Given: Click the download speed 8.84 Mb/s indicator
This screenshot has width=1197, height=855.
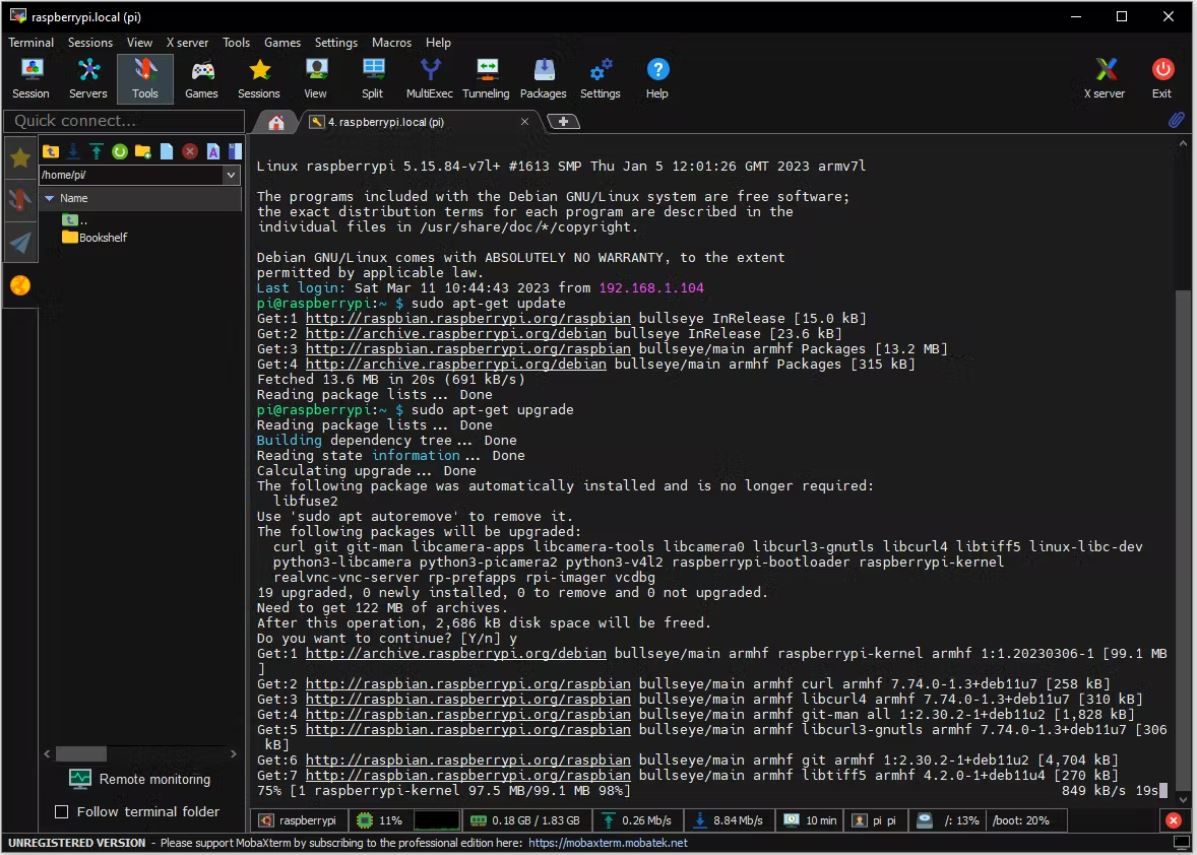Looking at the screenshot, I should coord(729,821).
